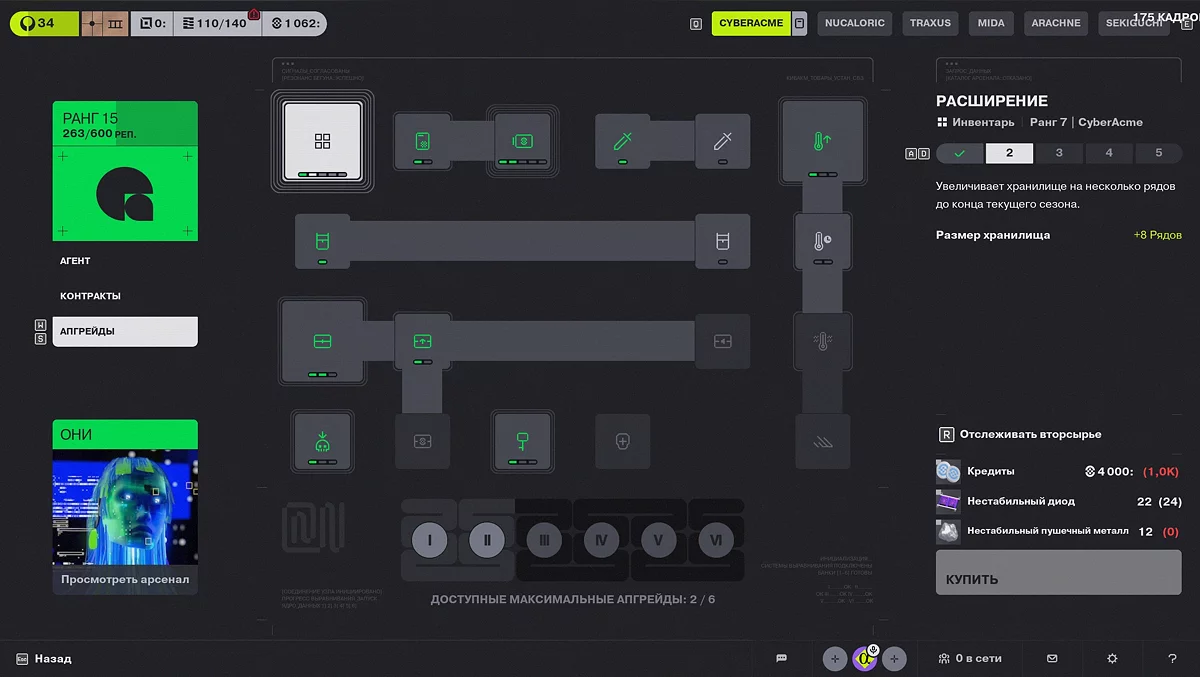Select the gray safe credits node
Image resolution: width=1200 pixels, height=677 pixels.
[x=422, y=441]
